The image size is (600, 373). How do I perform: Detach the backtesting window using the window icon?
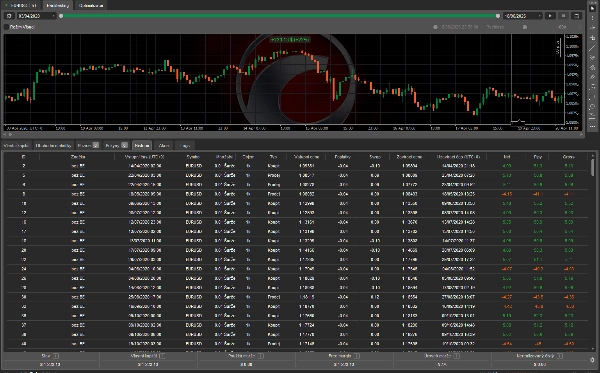[x=576, y=16]
